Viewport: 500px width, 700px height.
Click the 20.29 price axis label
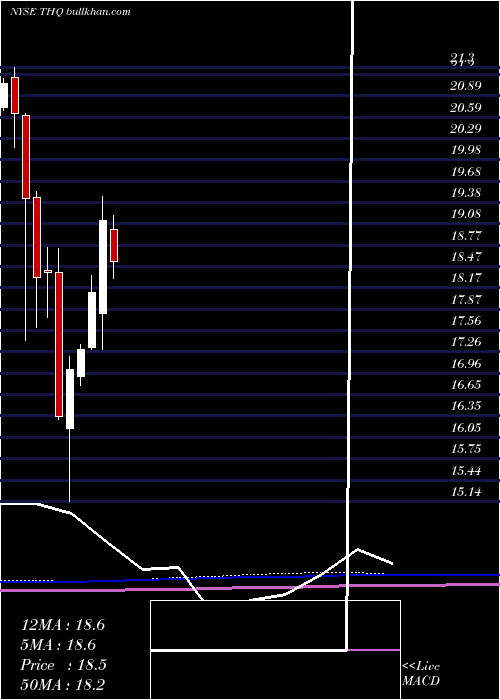coord(466,129)
